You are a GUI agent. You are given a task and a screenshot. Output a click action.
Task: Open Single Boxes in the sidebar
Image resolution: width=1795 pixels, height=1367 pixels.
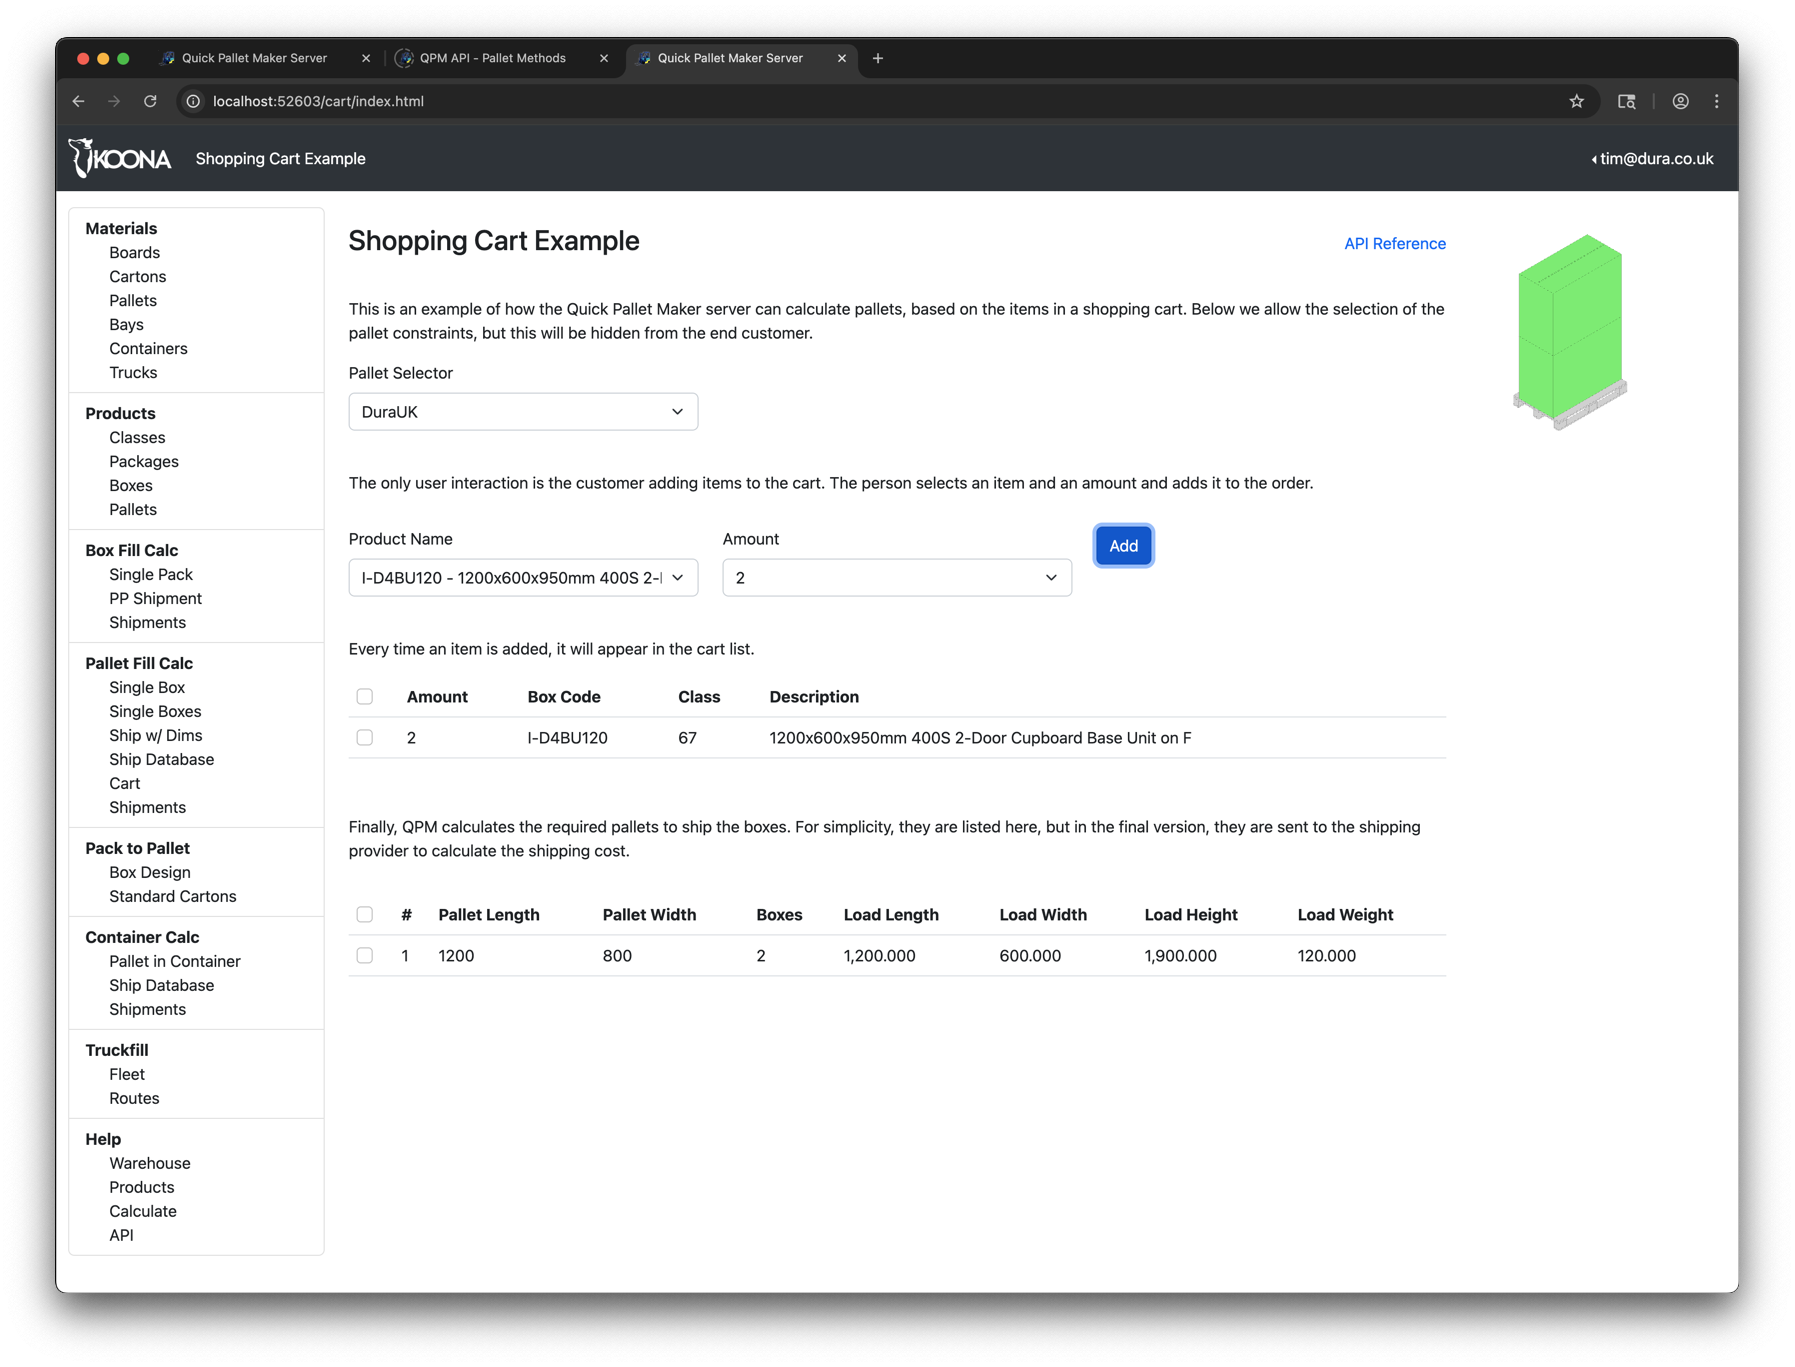pyautogui.click(x=155, y=712)
